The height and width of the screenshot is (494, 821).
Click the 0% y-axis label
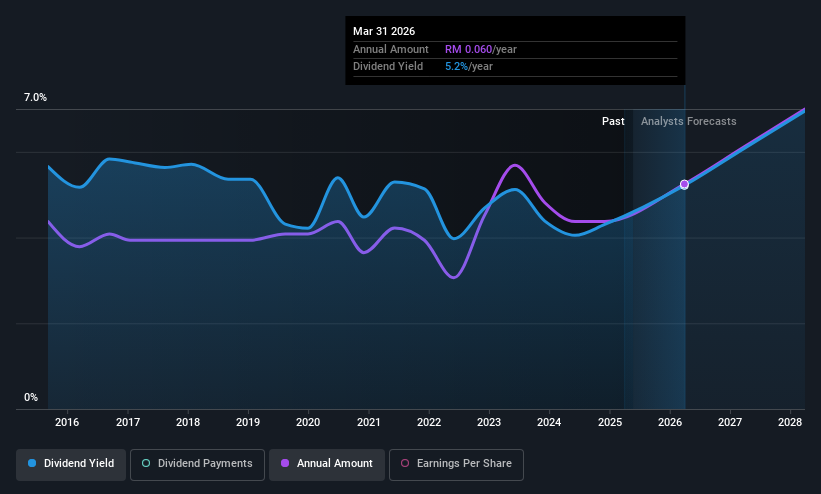31,398
